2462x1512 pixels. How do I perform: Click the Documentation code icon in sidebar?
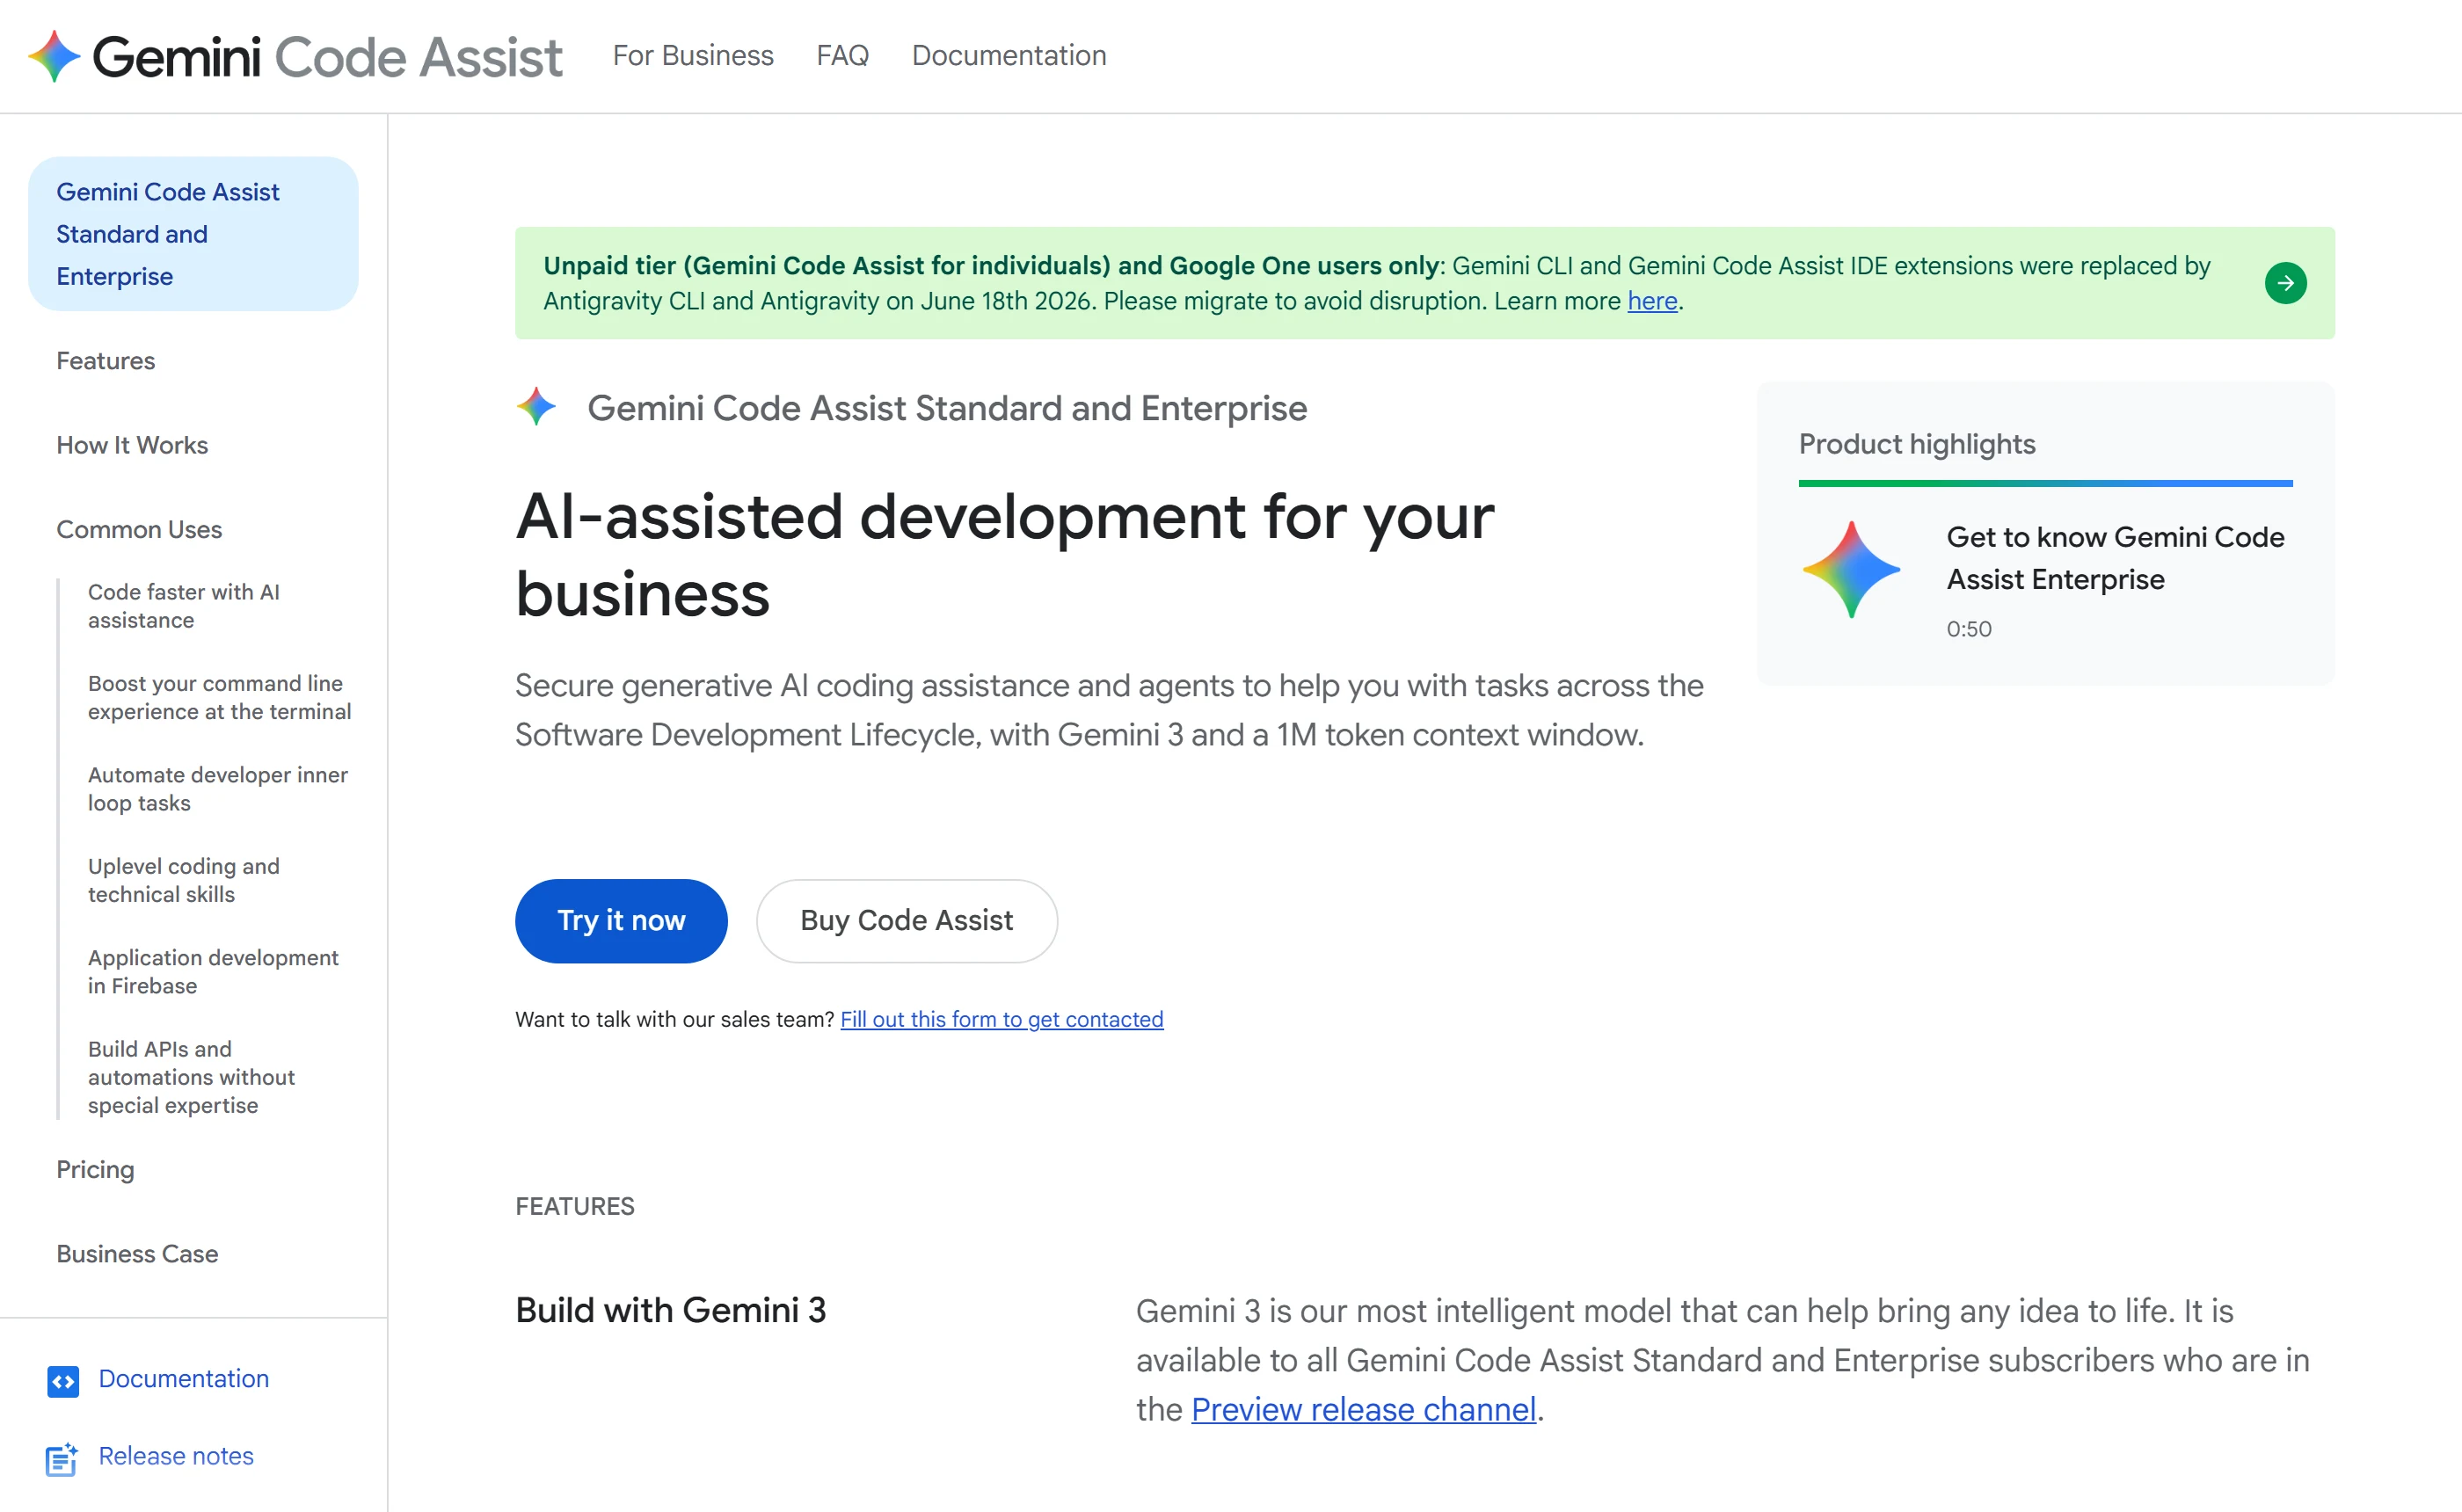pyautogui.click(x=63, y=1381)
